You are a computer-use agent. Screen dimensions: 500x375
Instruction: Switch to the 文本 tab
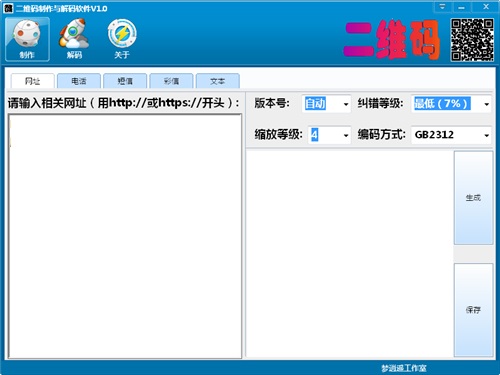pyautogui.click(x=218, y=81)
